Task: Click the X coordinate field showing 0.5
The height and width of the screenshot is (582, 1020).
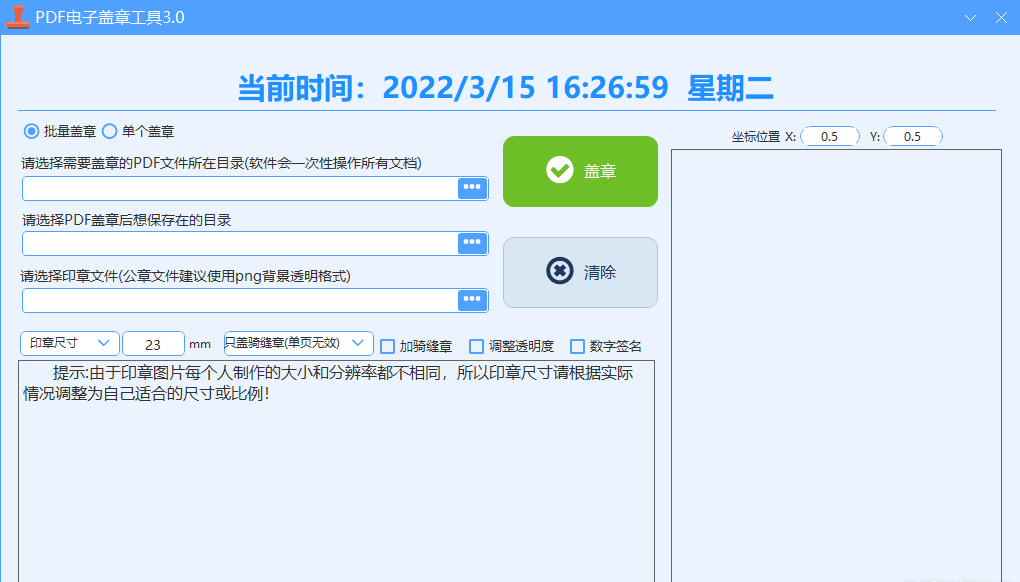Action: [x=829, y=137]
